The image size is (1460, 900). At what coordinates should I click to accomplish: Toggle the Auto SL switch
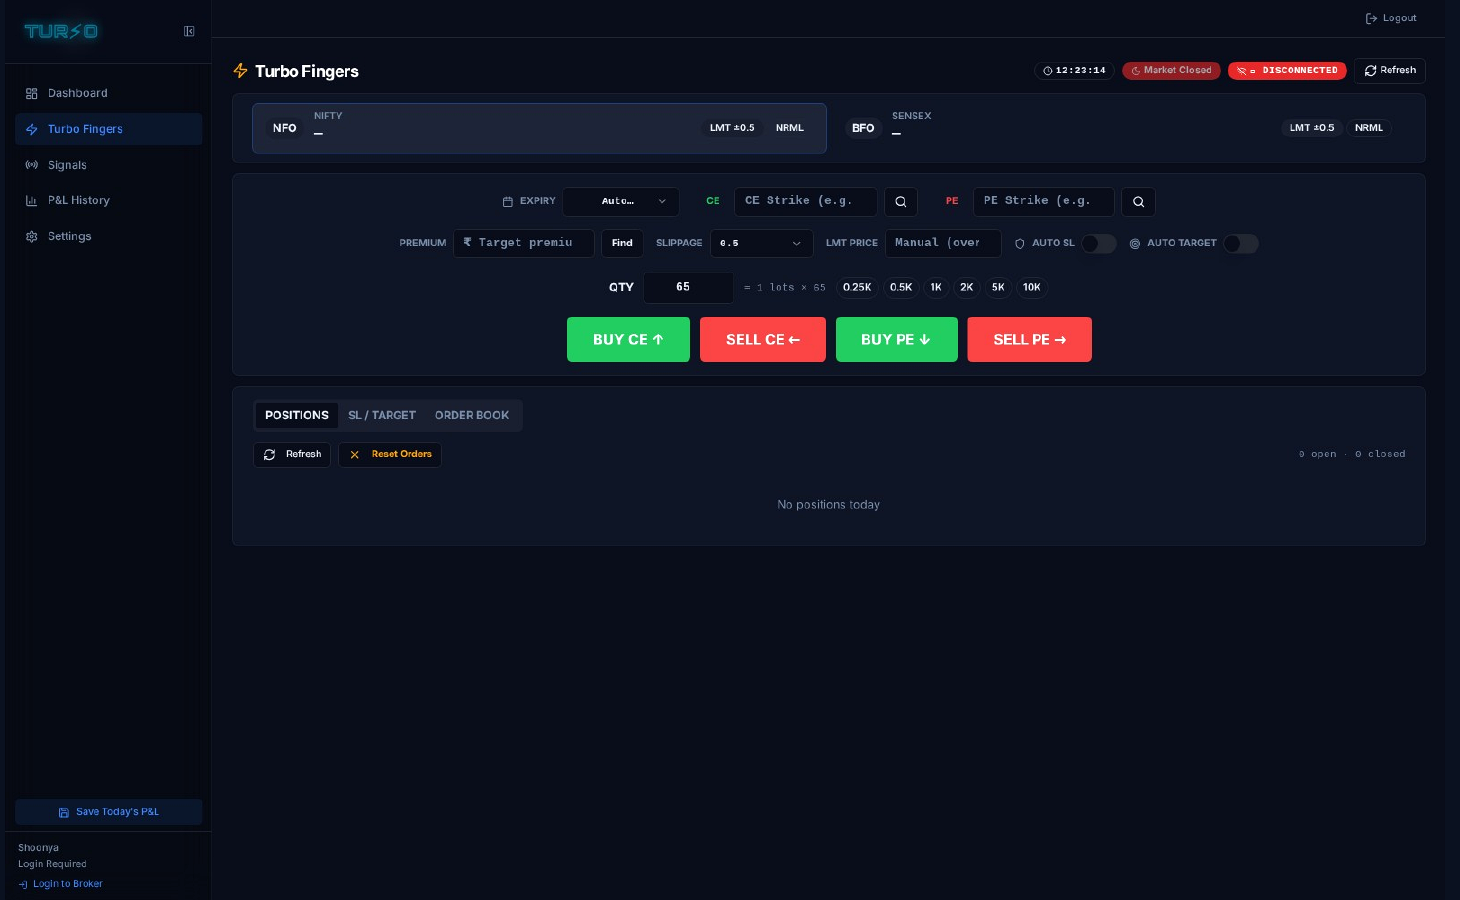click(1099, 243)
